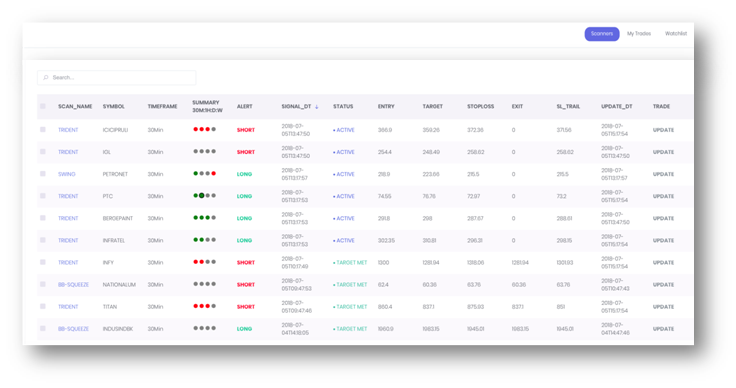
Task: Check the BERGEPAINT row checkbox
Action: coord(43,218)
